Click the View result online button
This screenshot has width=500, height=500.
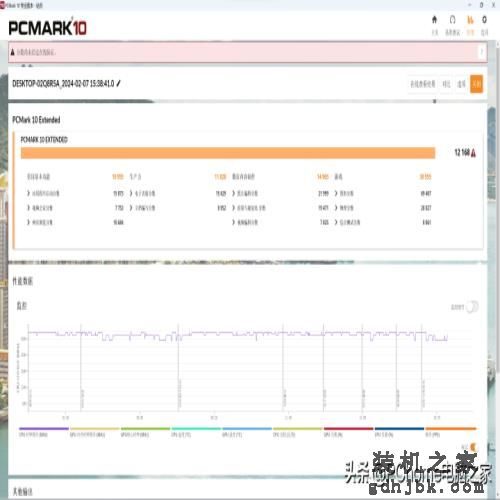point(422,84)
